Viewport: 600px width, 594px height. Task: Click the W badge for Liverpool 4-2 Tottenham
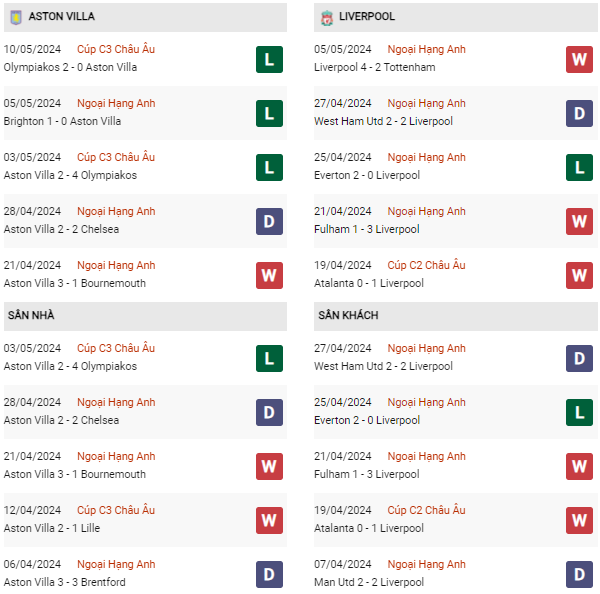click(579, 59)
